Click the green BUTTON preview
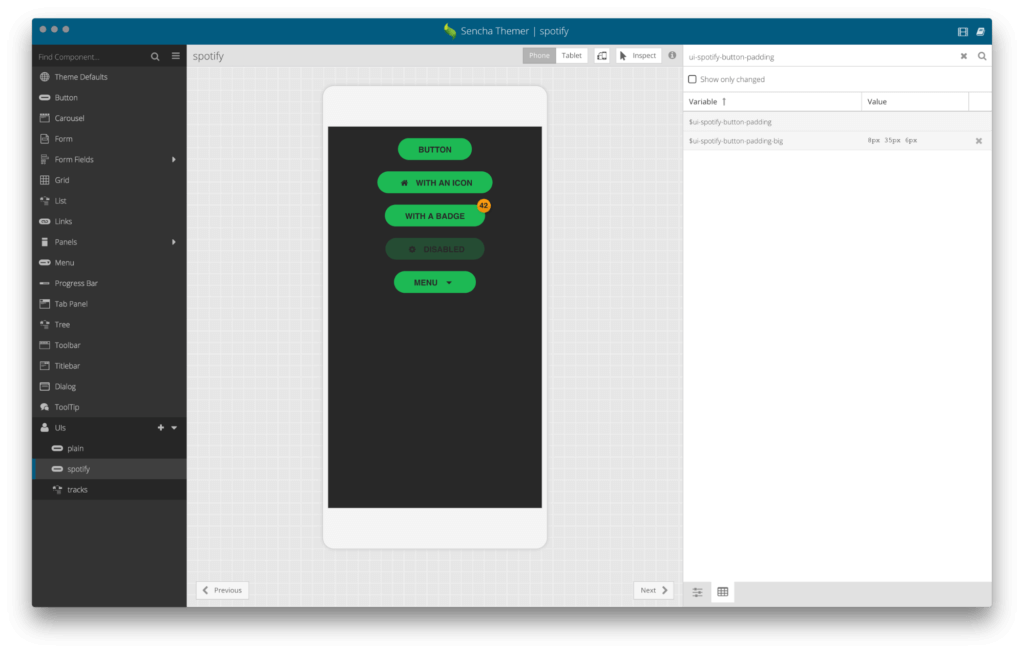The height and width of the screenshot is (653, 1024). tap(435, 150)
